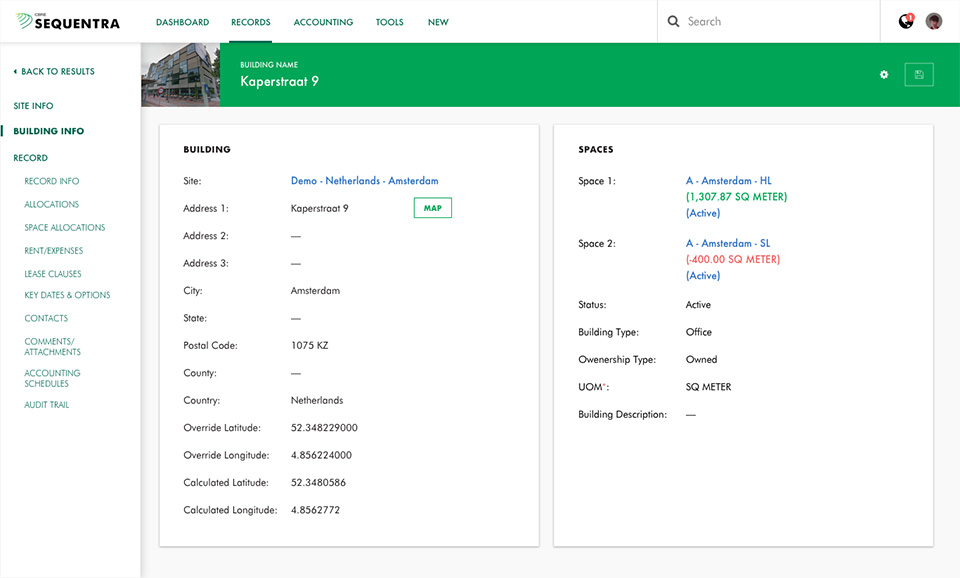Click the Override Latitude value 52.348229000
The image size is (960, 578).
point(324,428)
